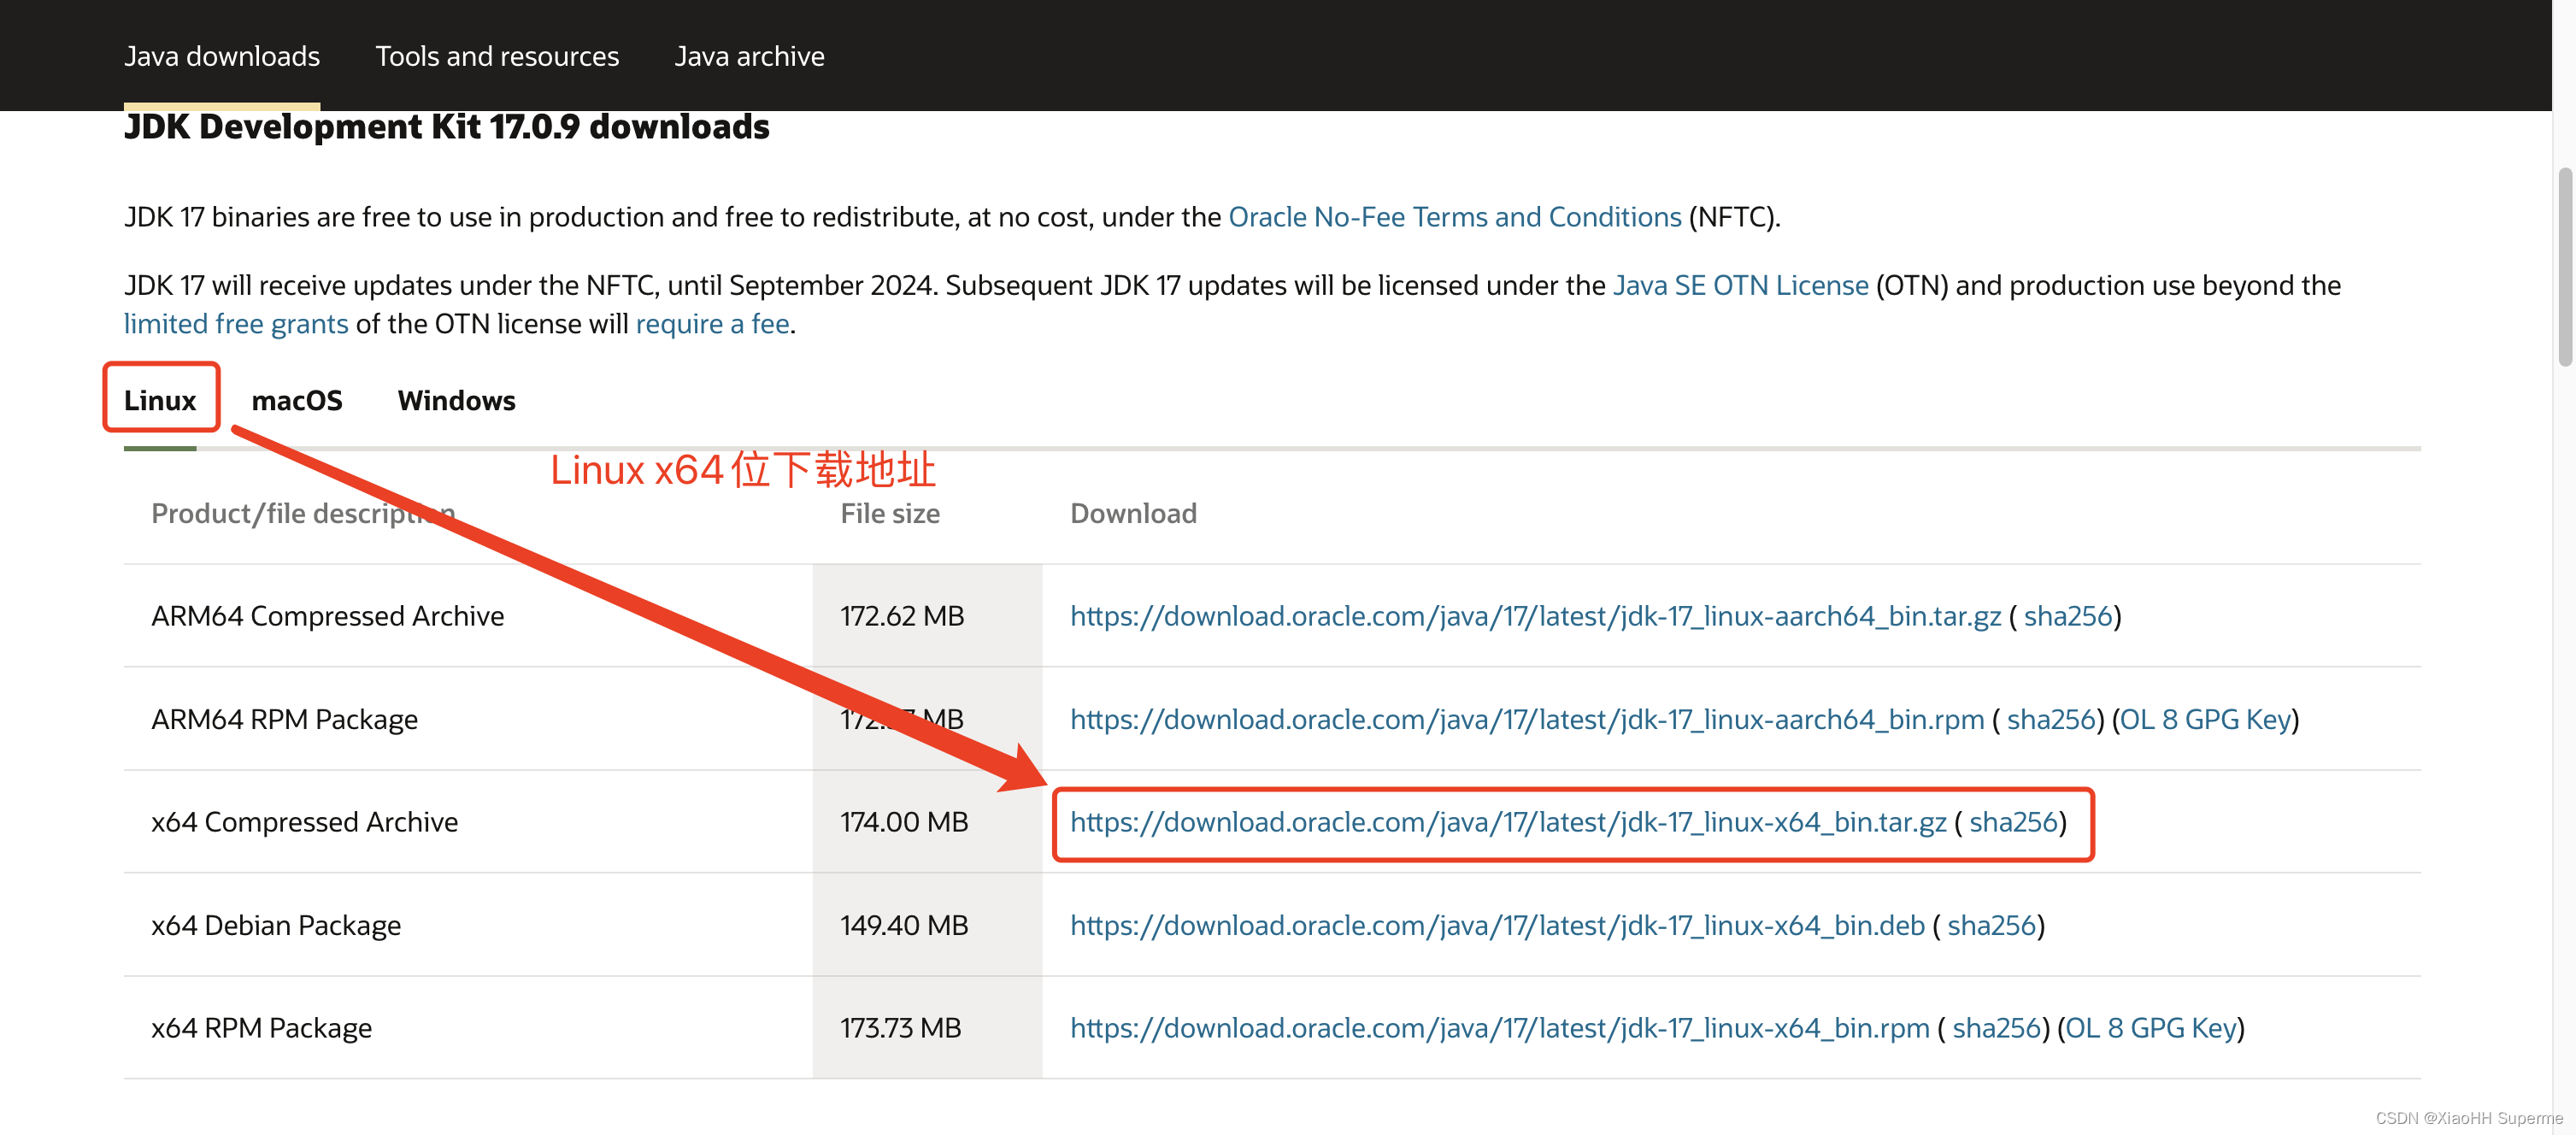Click the require a fee link
This screenshot has height=1135, width=2576.
pos(712,324)
